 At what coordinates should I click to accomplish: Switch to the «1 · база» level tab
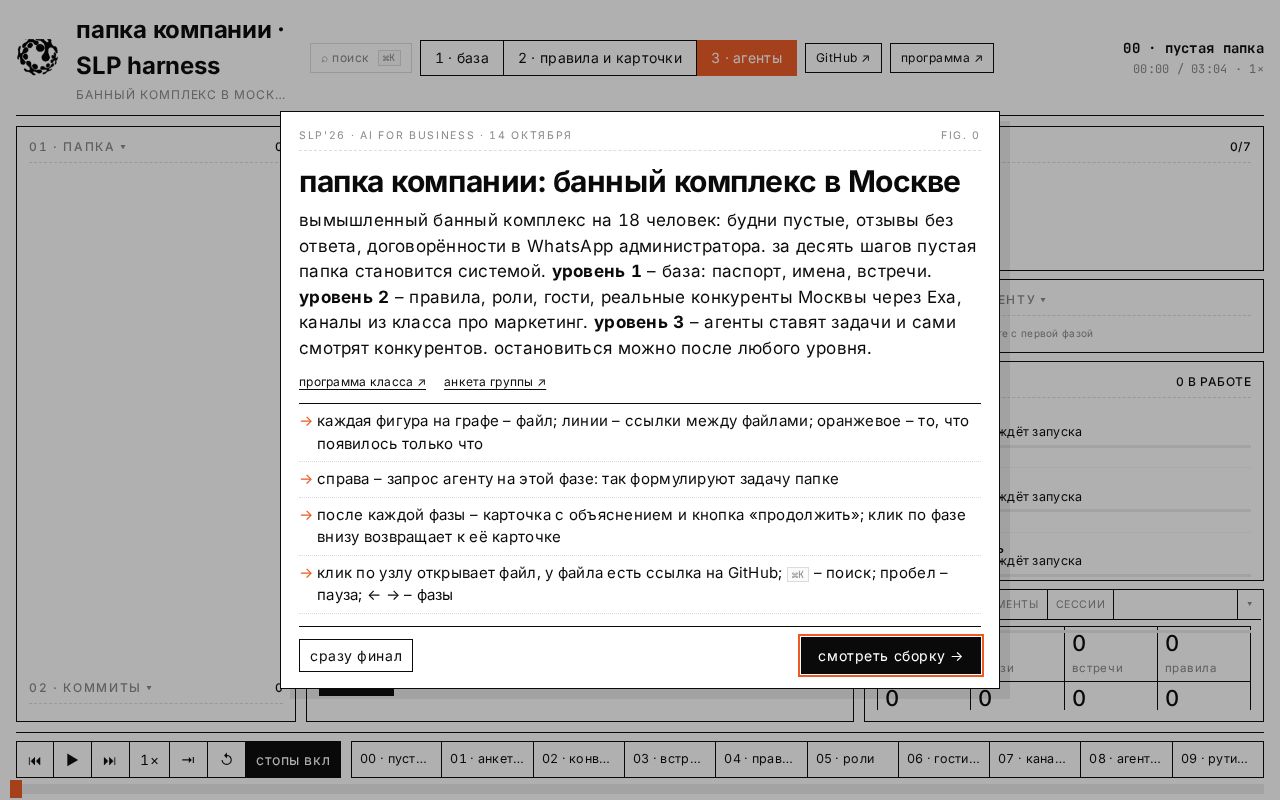(x=462, y=58)
